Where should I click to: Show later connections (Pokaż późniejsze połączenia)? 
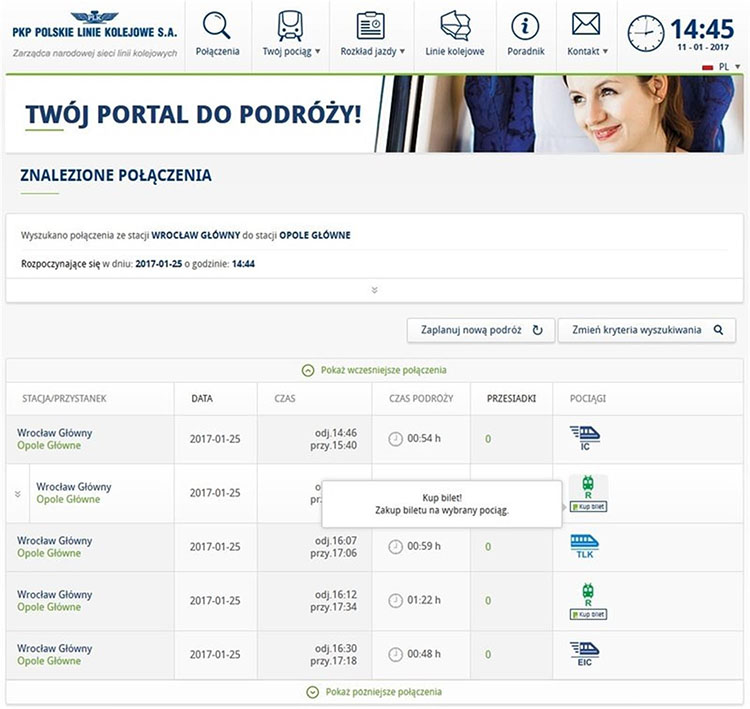374,692
